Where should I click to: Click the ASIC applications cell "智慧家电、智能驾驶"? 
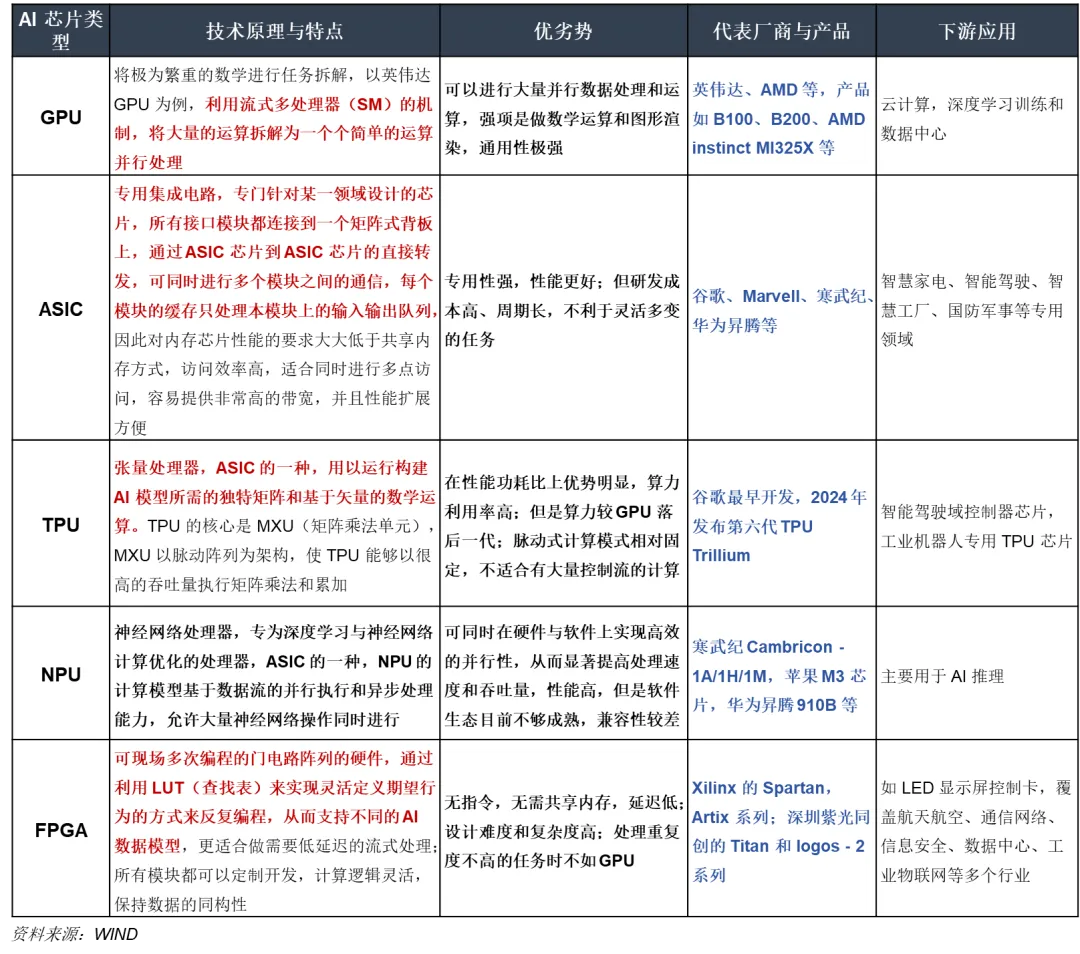click(977, 309)
